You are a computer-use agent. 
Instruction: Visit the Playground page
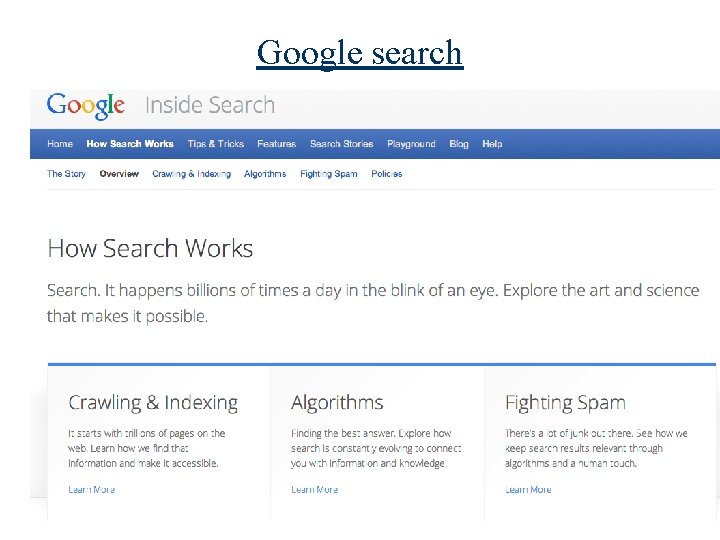coord(411,144)
